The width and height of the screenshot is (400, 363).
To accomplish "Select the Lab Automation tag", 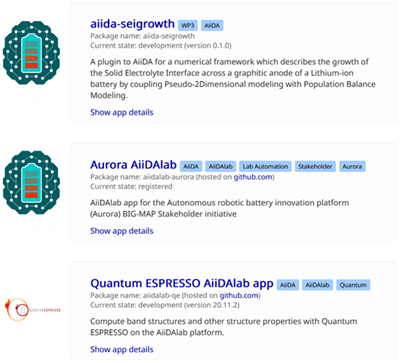I will (x=265, y=166).
